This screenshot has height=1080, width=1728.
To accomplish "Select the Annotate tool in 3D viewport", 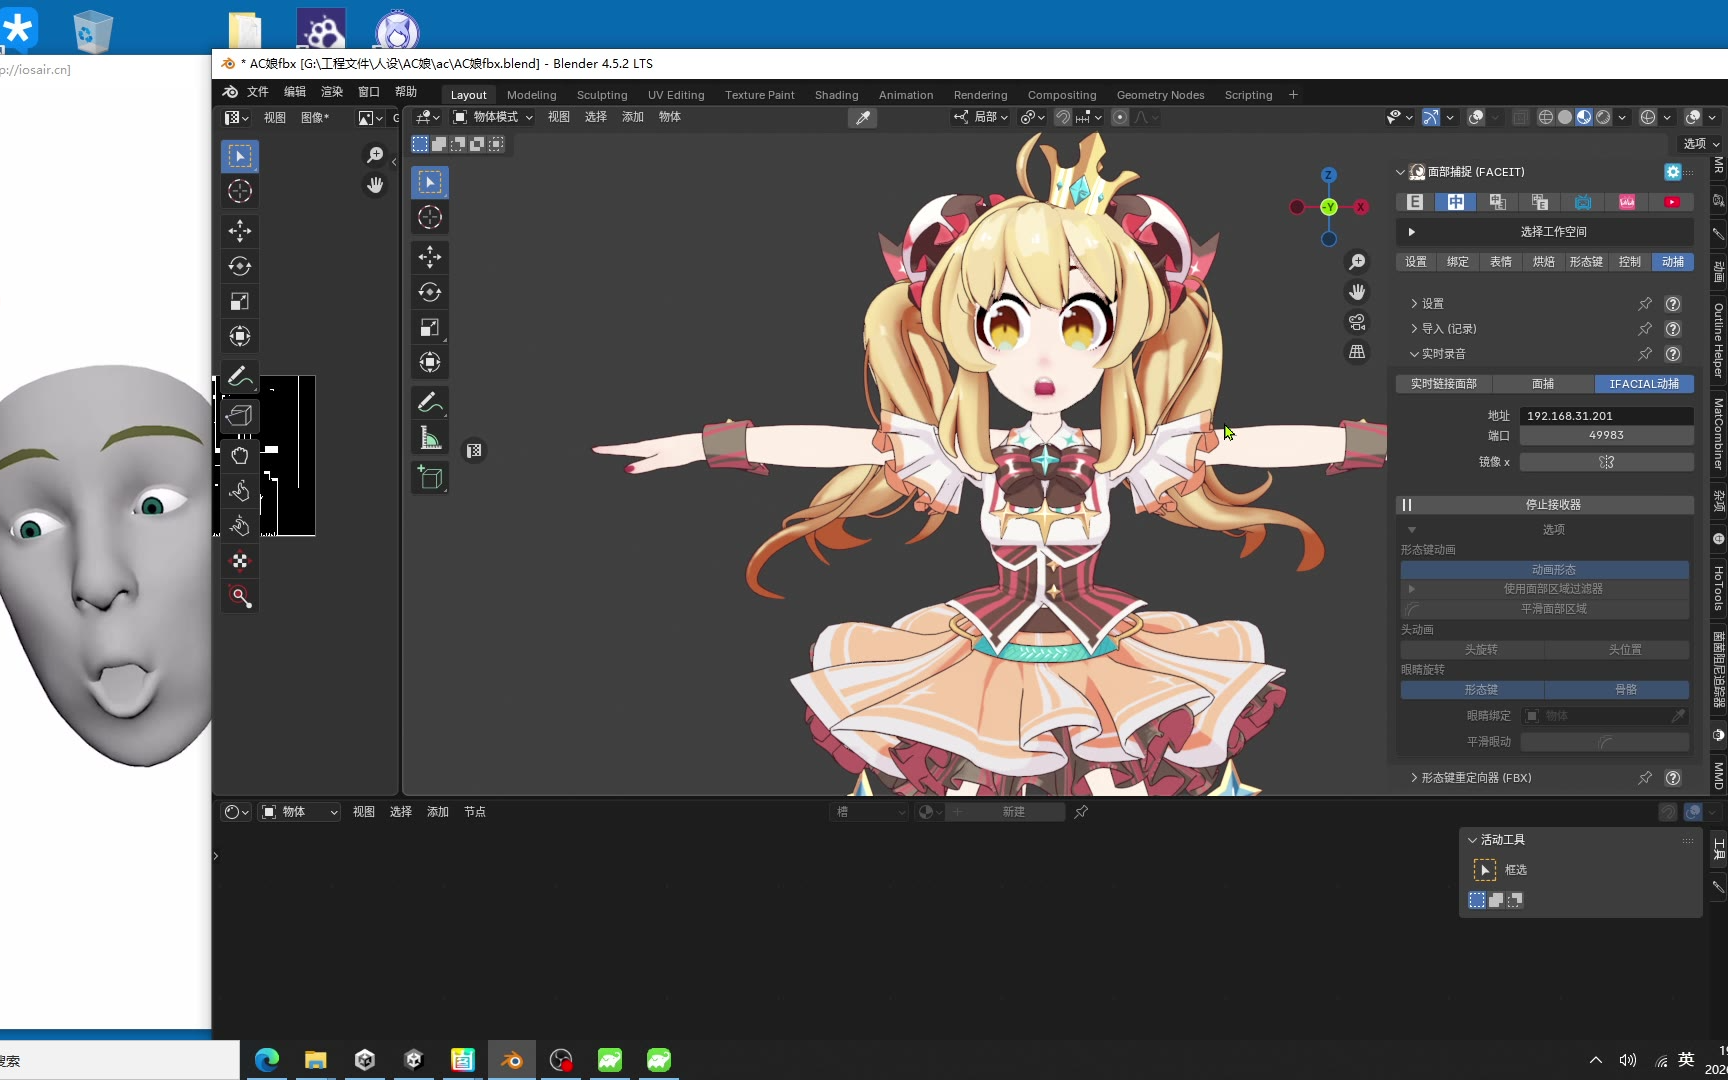I will (430, 402).
